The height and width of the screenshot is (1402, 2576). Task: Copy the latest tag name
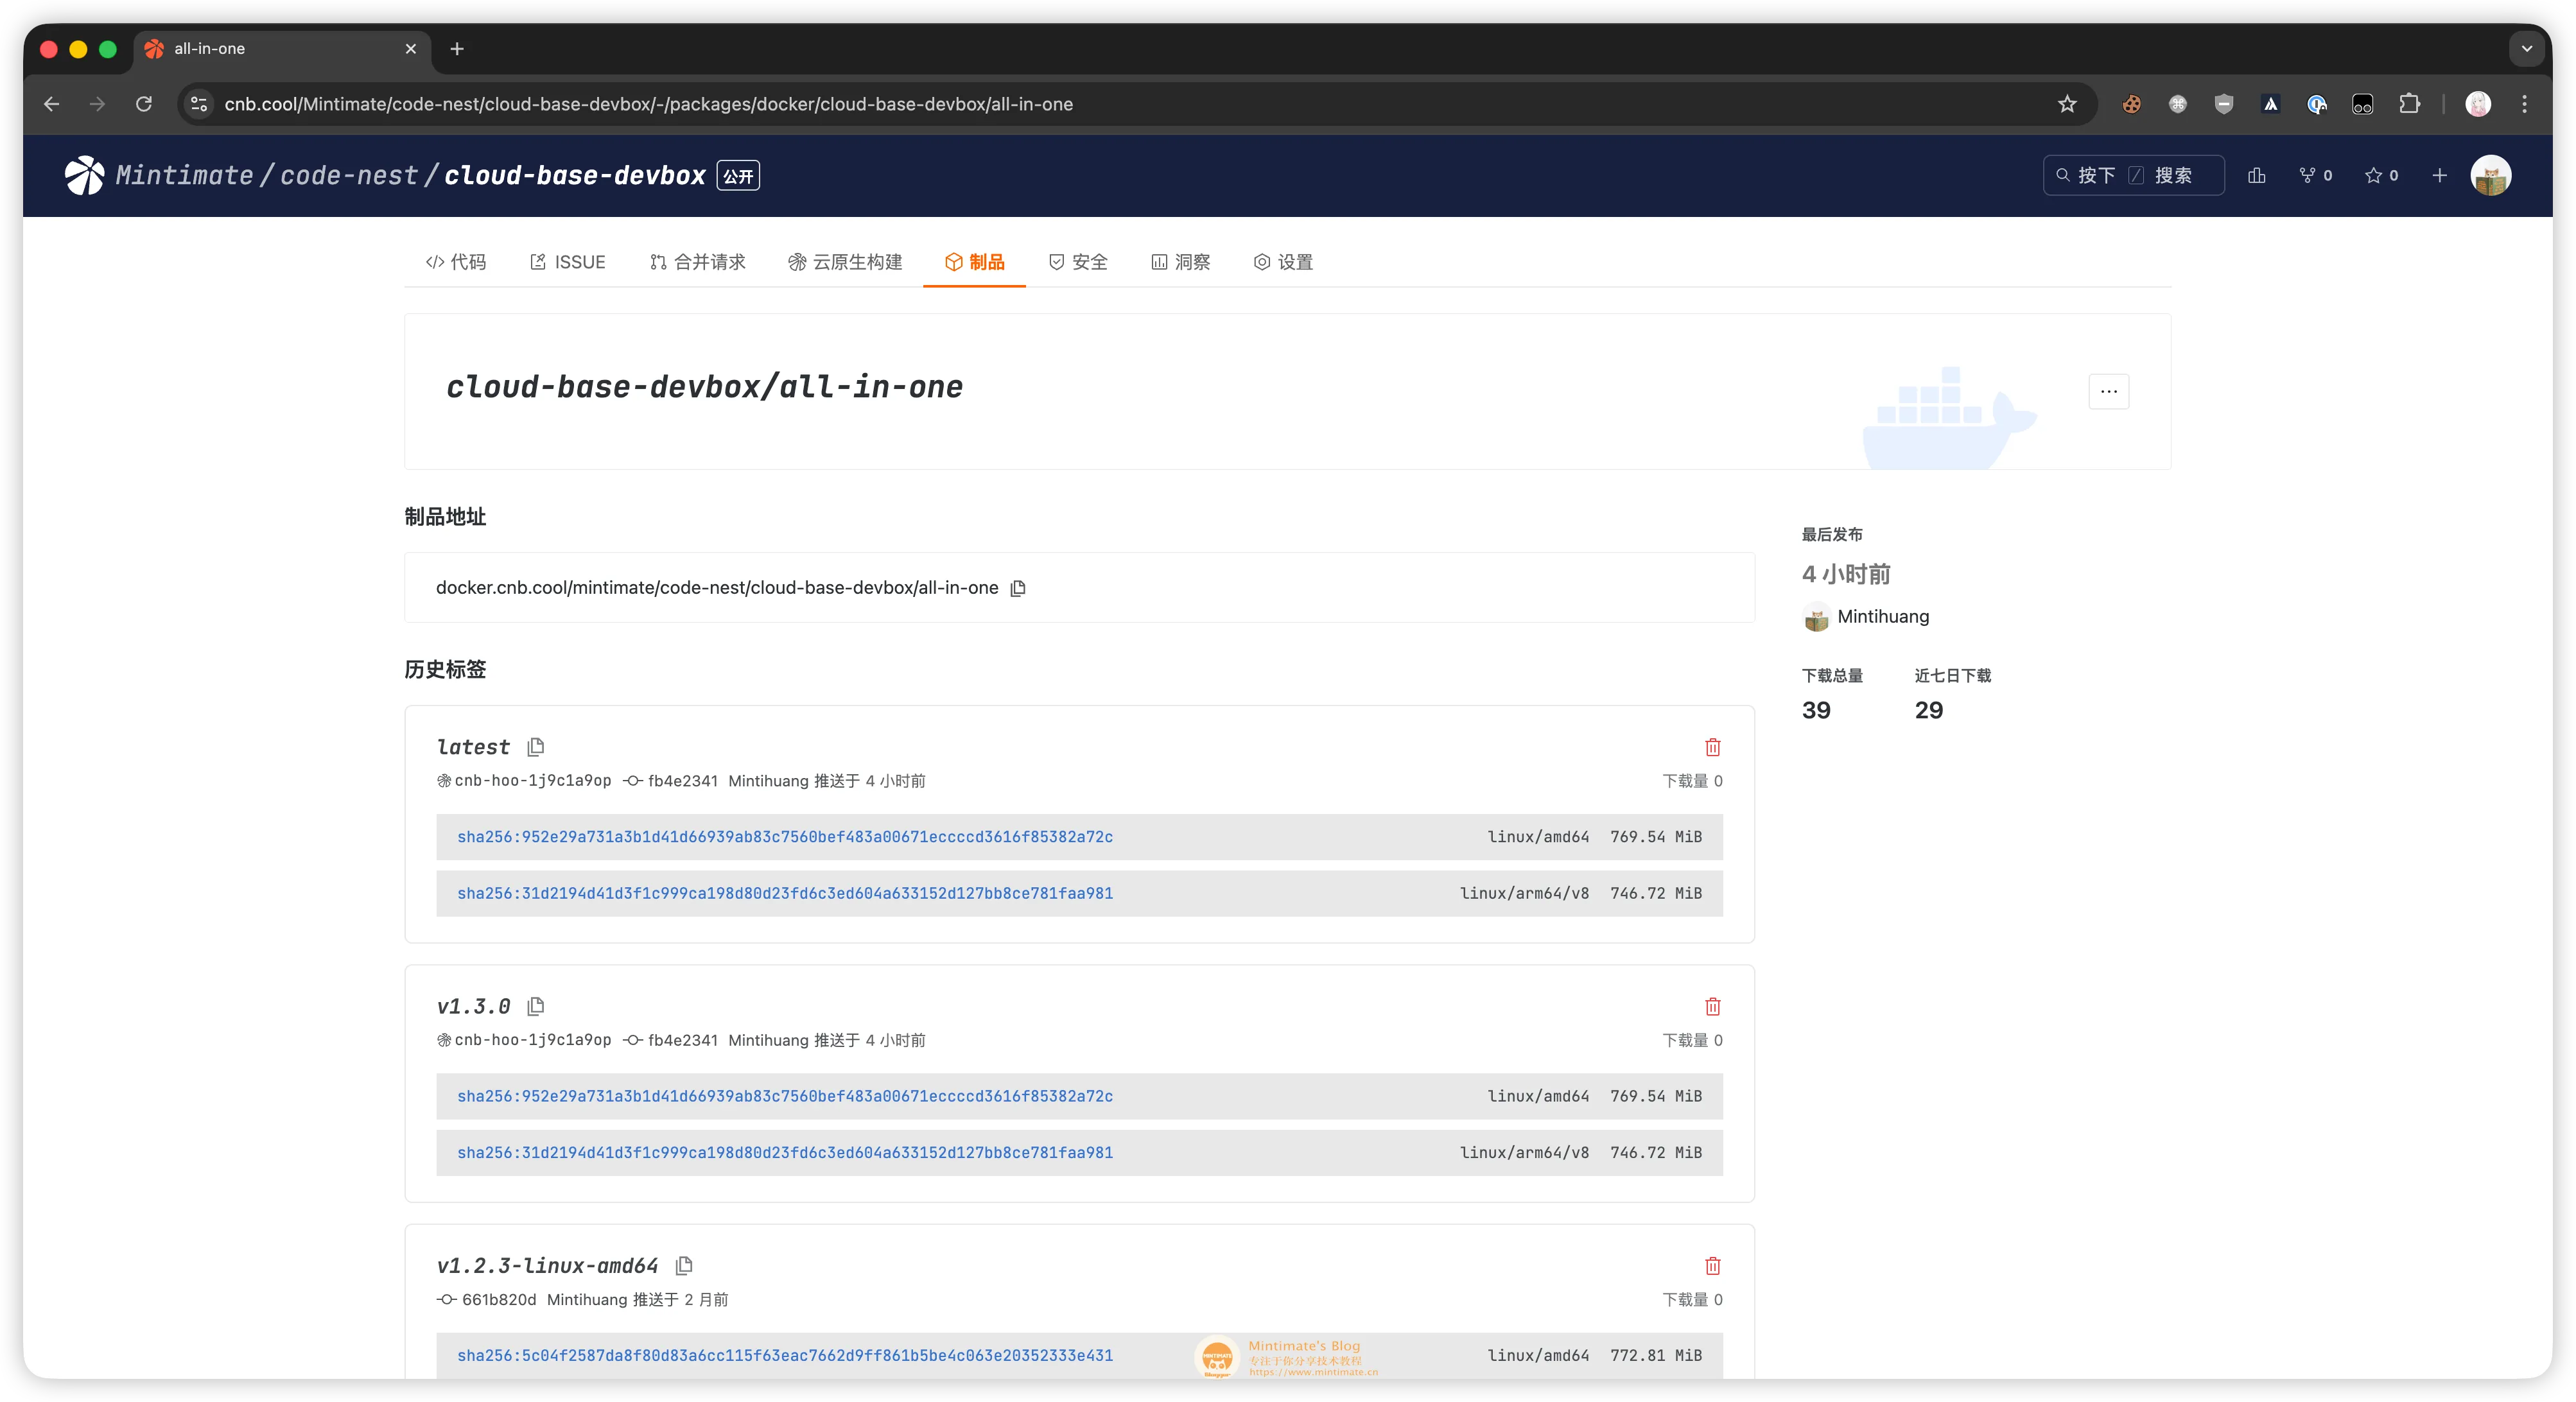(536, 747)
